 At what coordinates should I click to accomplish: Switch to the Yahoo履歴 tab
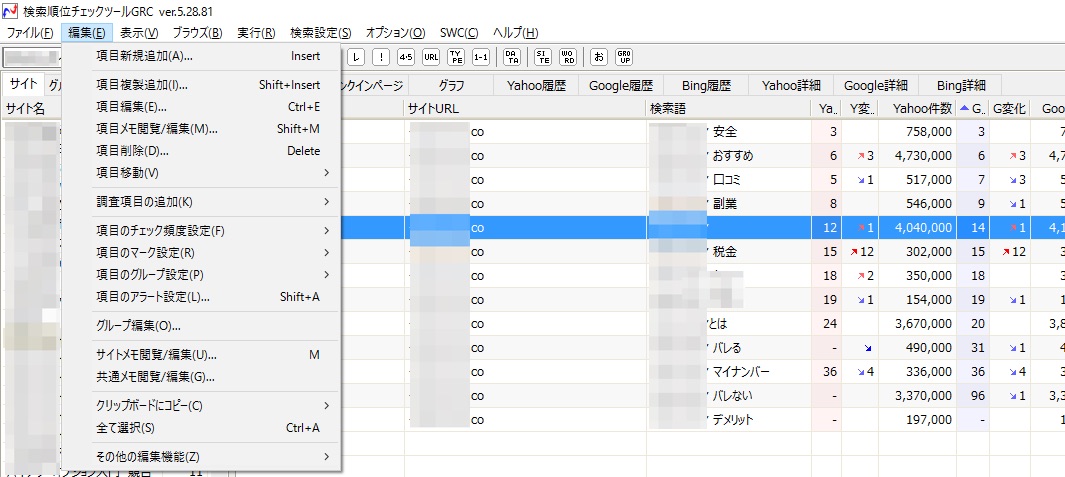535,86
